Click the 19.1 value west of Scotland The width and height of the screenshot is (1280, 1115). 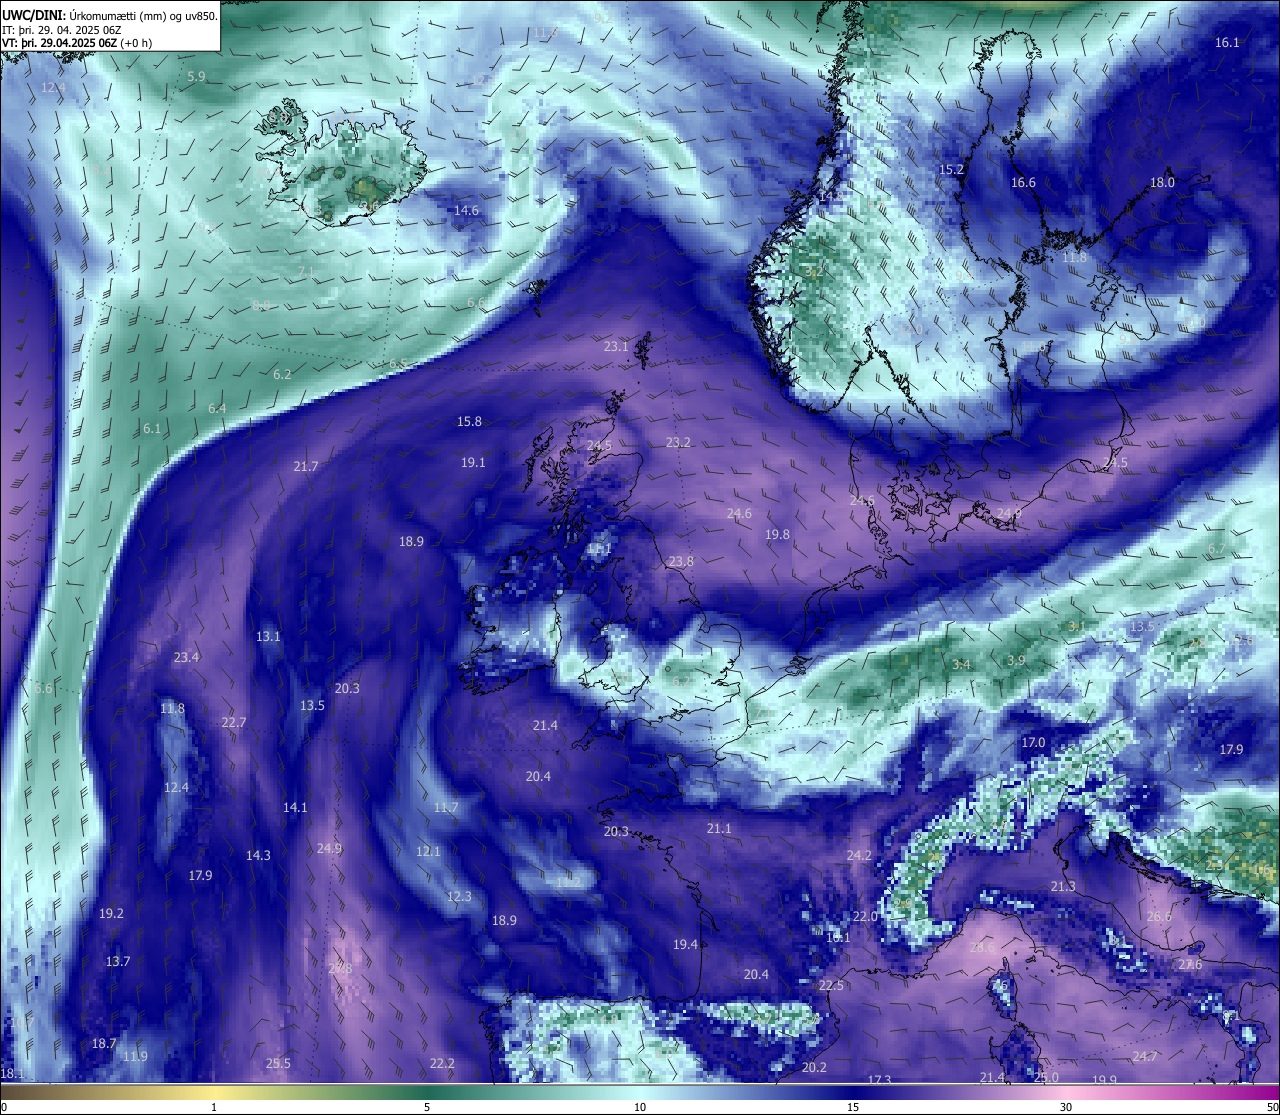click(473, 463)
